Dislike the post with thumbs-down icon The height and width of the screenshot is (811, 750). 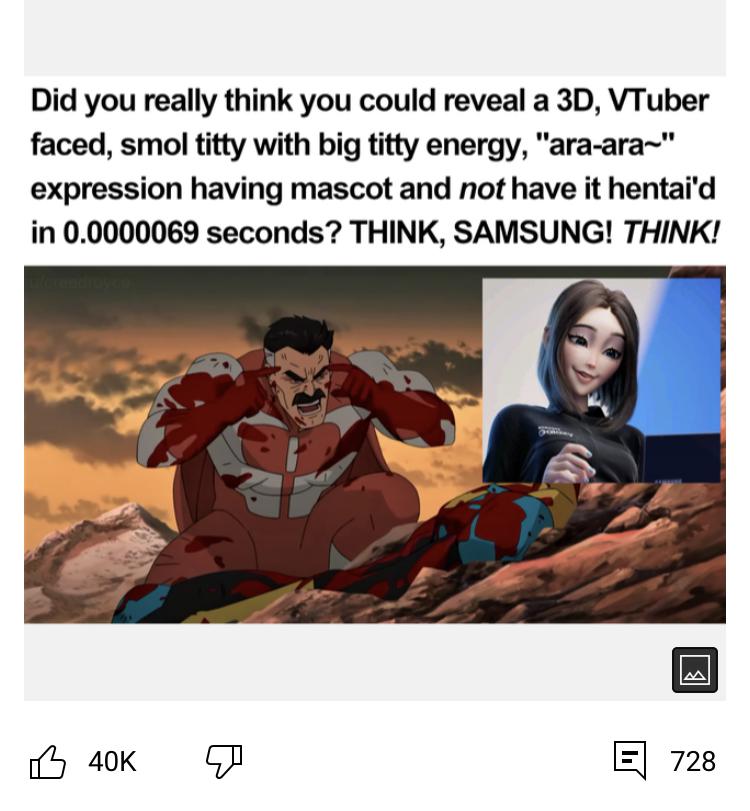[x=224, y=761]
